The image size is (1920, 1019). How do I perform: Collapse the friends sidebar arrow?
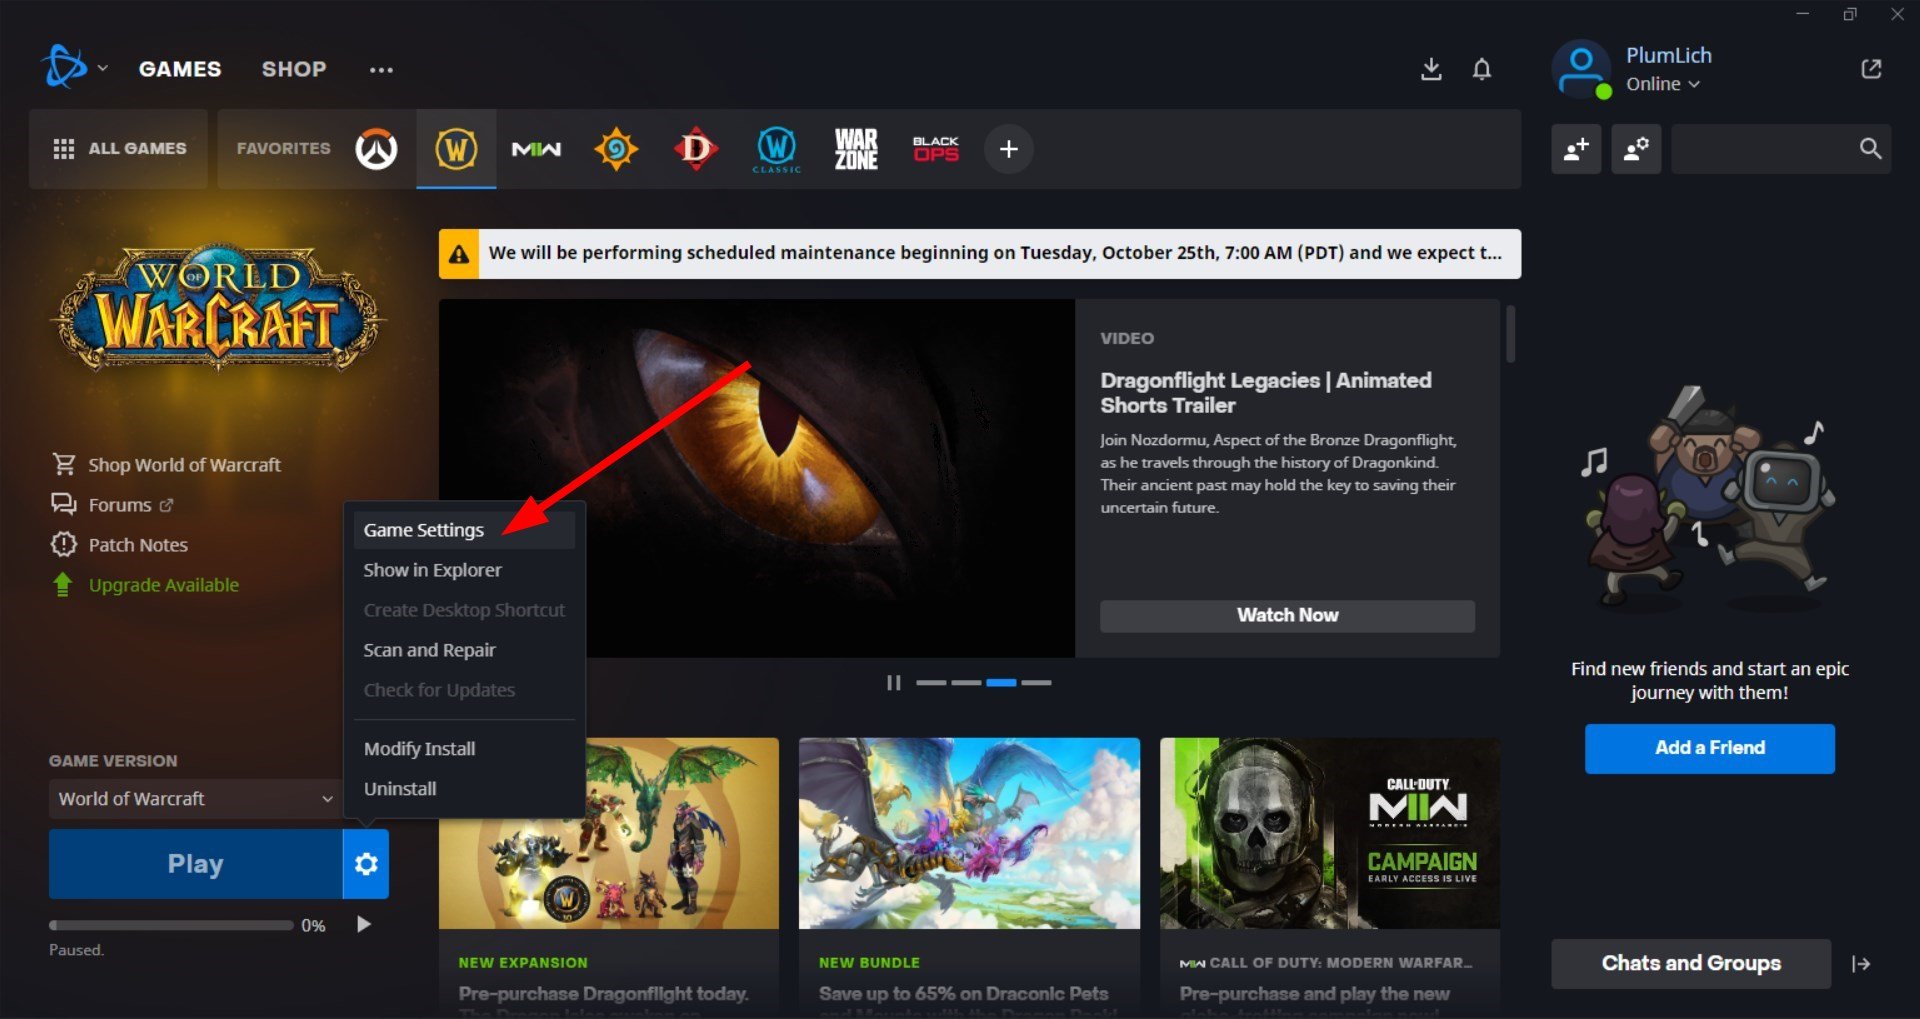[x=1861, y=964]
